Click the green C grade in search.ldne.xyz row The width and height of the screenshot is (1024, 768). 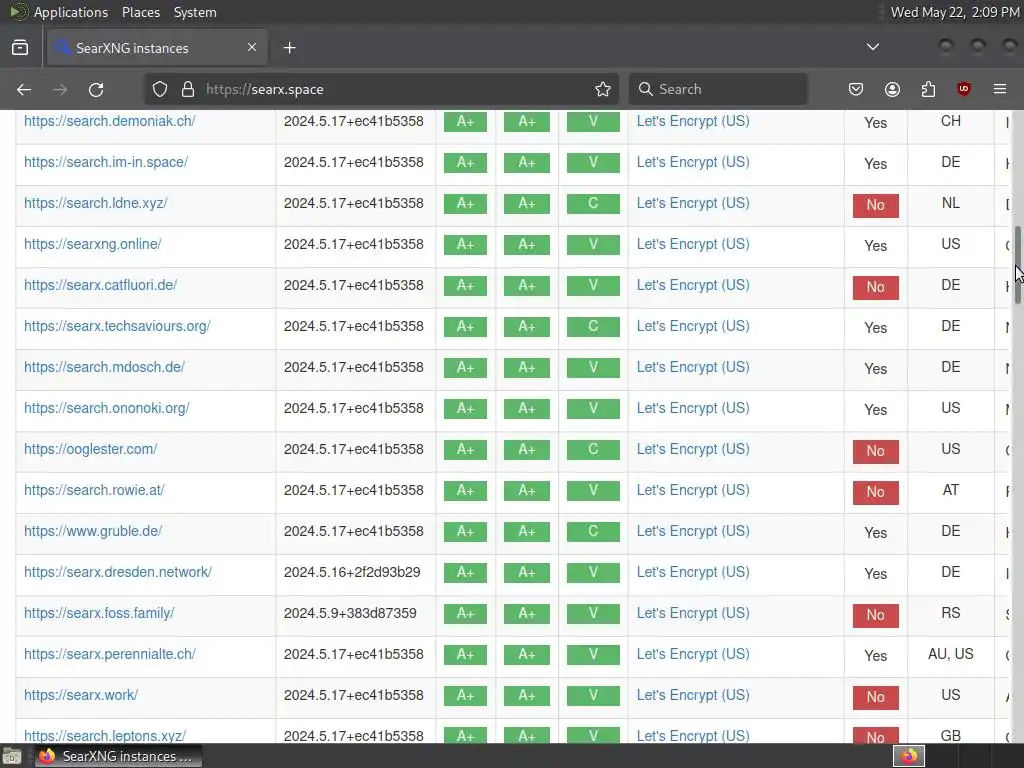[593, 203]
